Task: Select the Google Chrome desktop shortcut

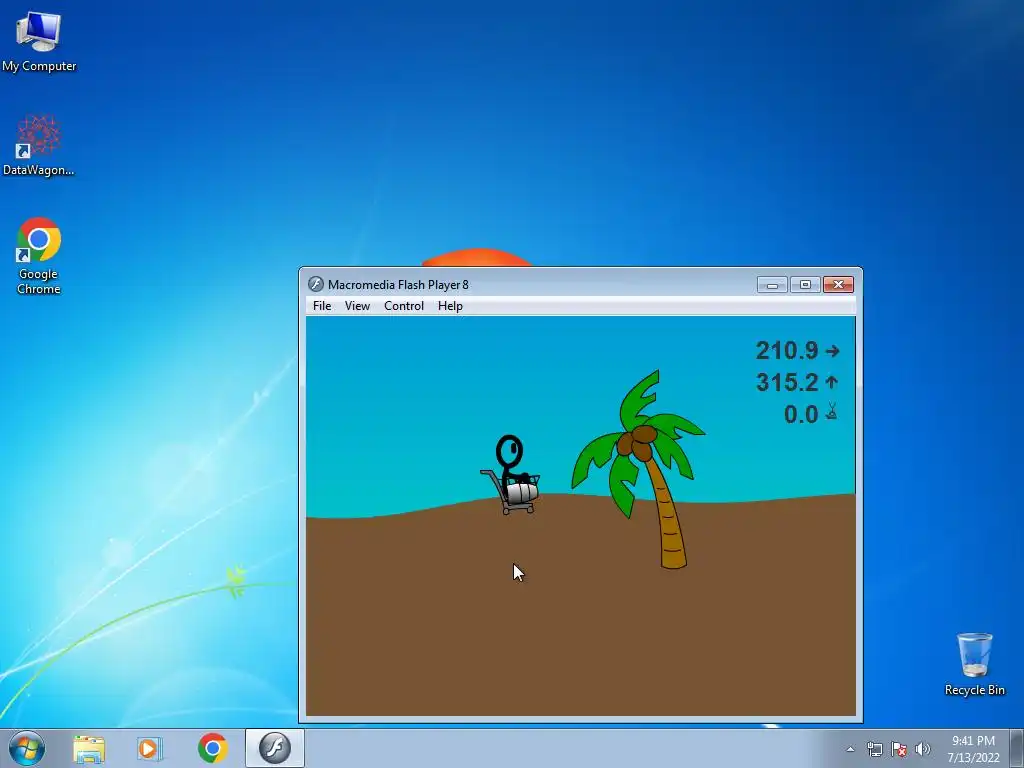Action: pos(39,256)
